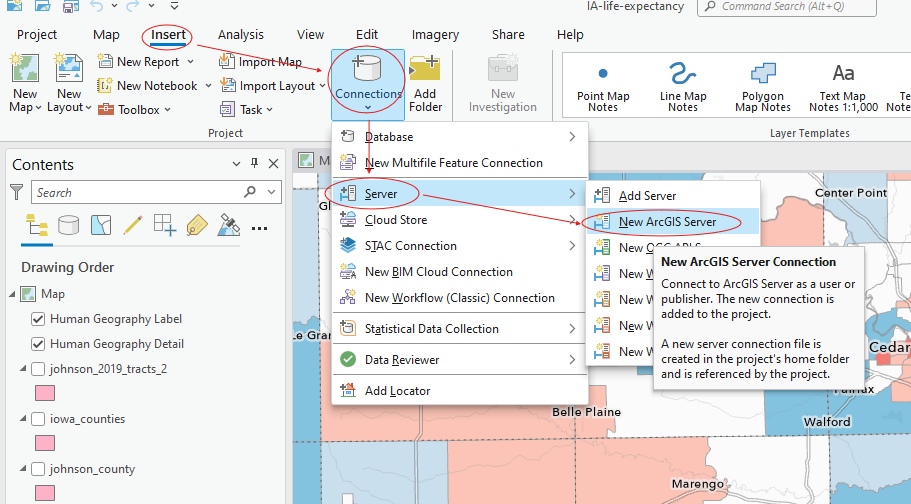Collapse the Map tree node
The height and width of the screenshot is (504, 911).
12,295
